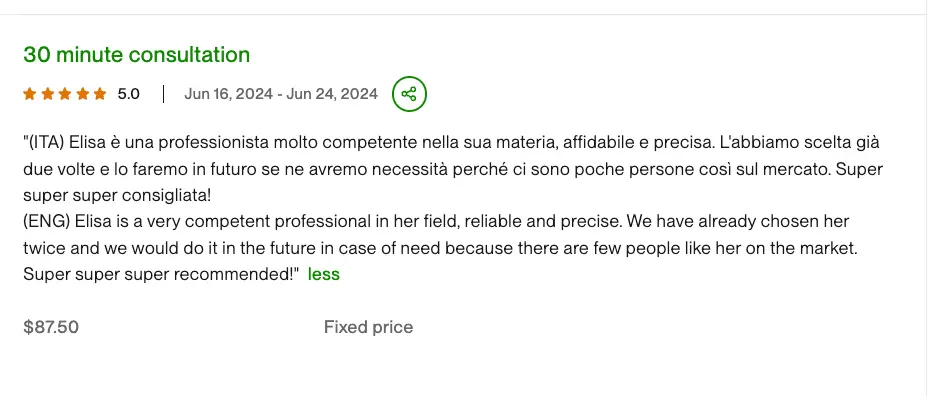Click the 5.0 rating score
Screen dimensions: 945x396
tap(128, 94)
